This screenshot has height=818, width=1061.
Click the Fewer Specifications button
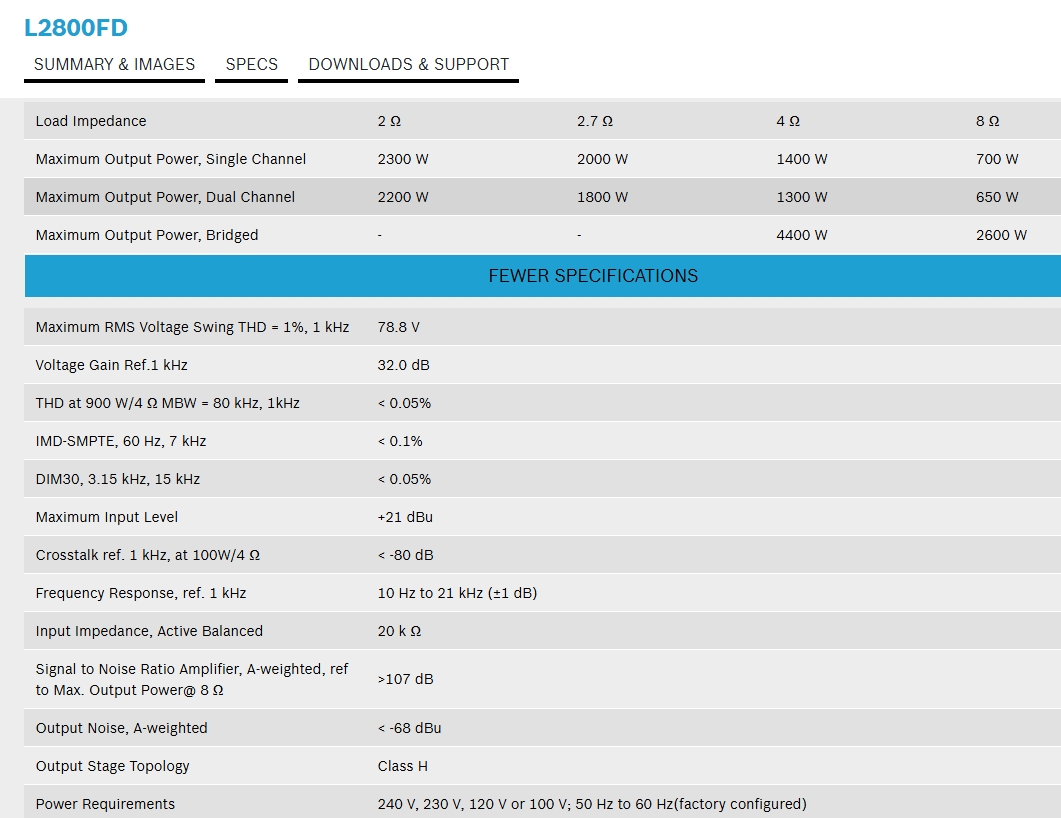(543, 276)
